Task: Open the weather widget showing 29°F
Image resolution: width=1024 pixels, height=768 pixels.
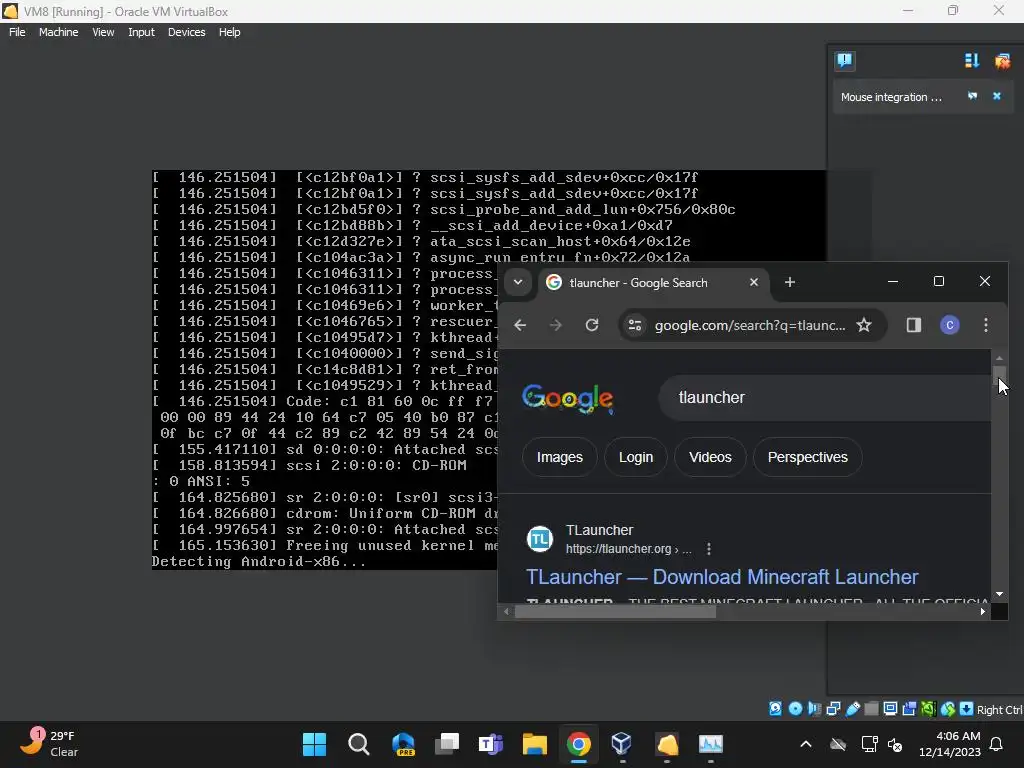Action: [x=49, y=744]
